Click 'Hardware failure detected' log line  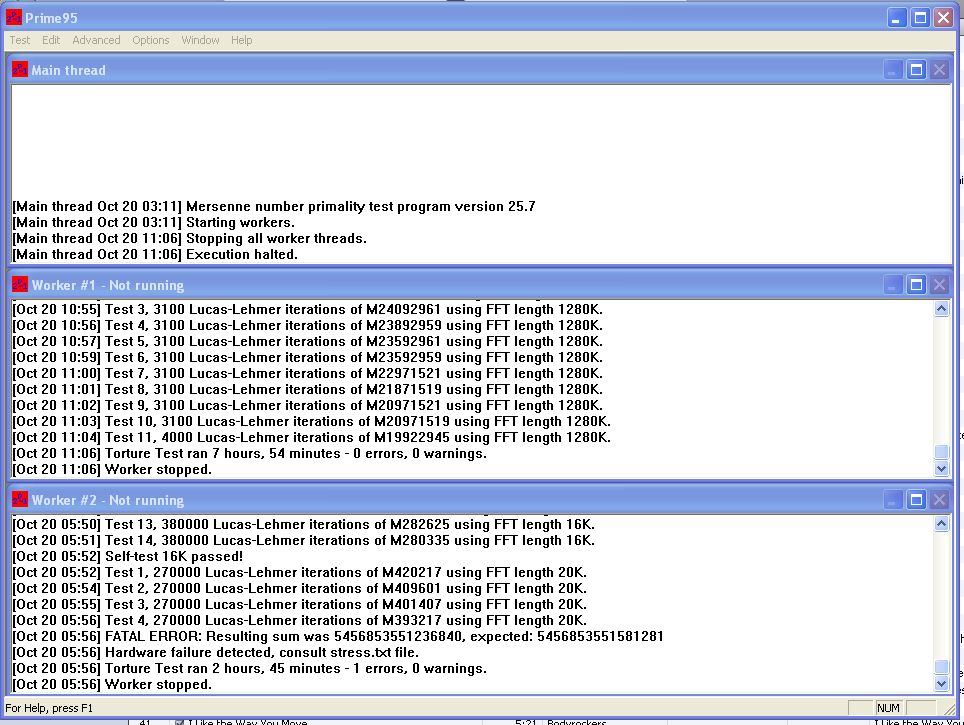(x=216, y=652)
